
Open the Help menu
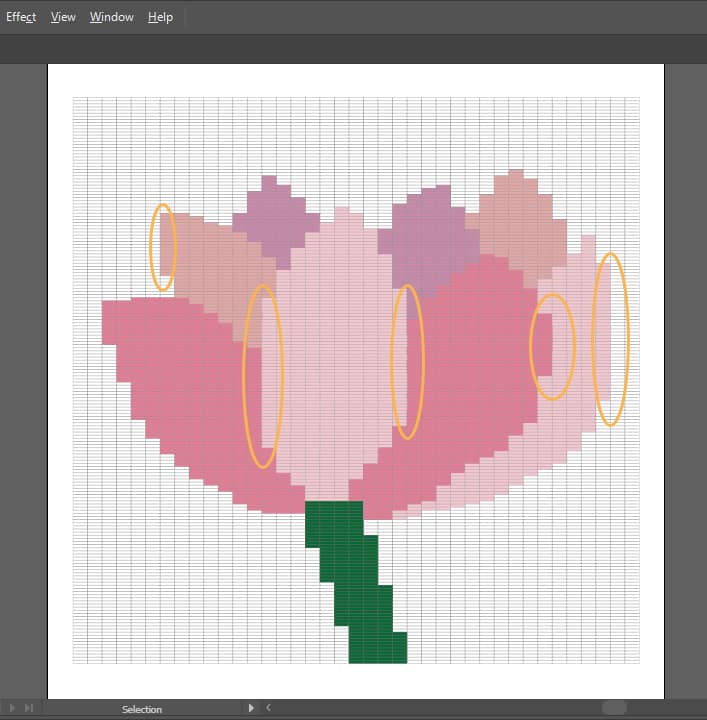point(160,17)
